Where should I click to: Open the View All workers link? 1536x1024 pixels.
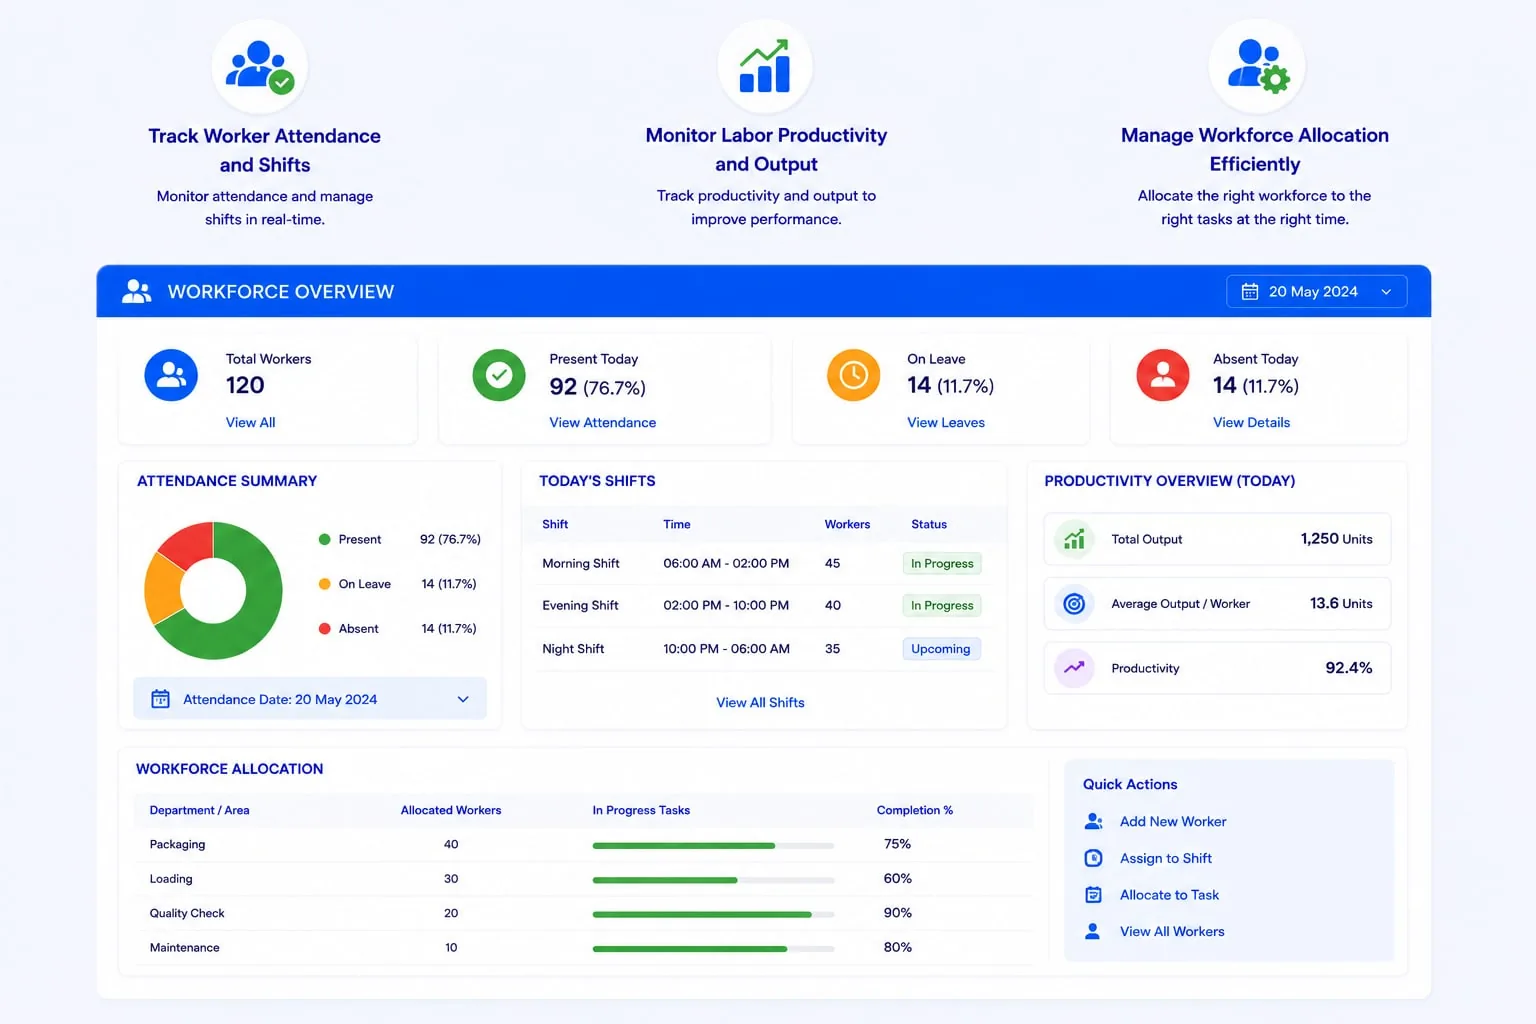tap(250, 422)
